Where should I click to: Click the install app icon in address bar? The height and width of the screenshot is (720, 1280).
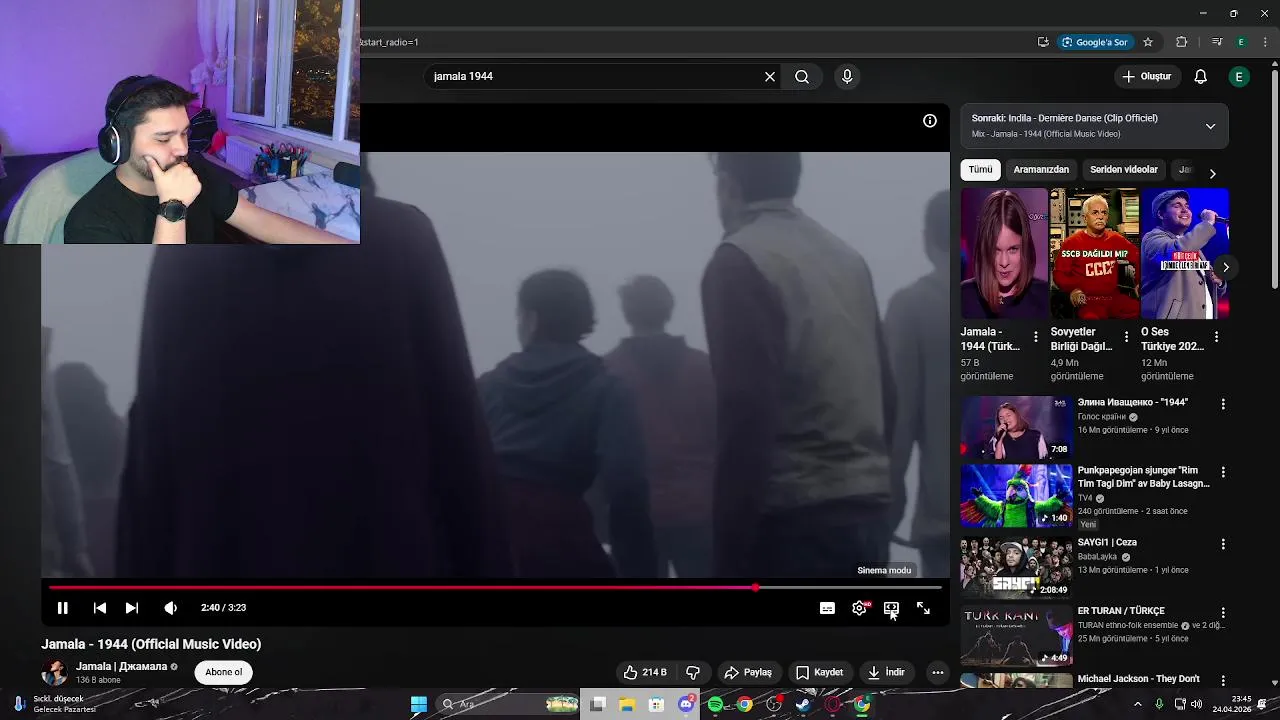pos(1043,42)
